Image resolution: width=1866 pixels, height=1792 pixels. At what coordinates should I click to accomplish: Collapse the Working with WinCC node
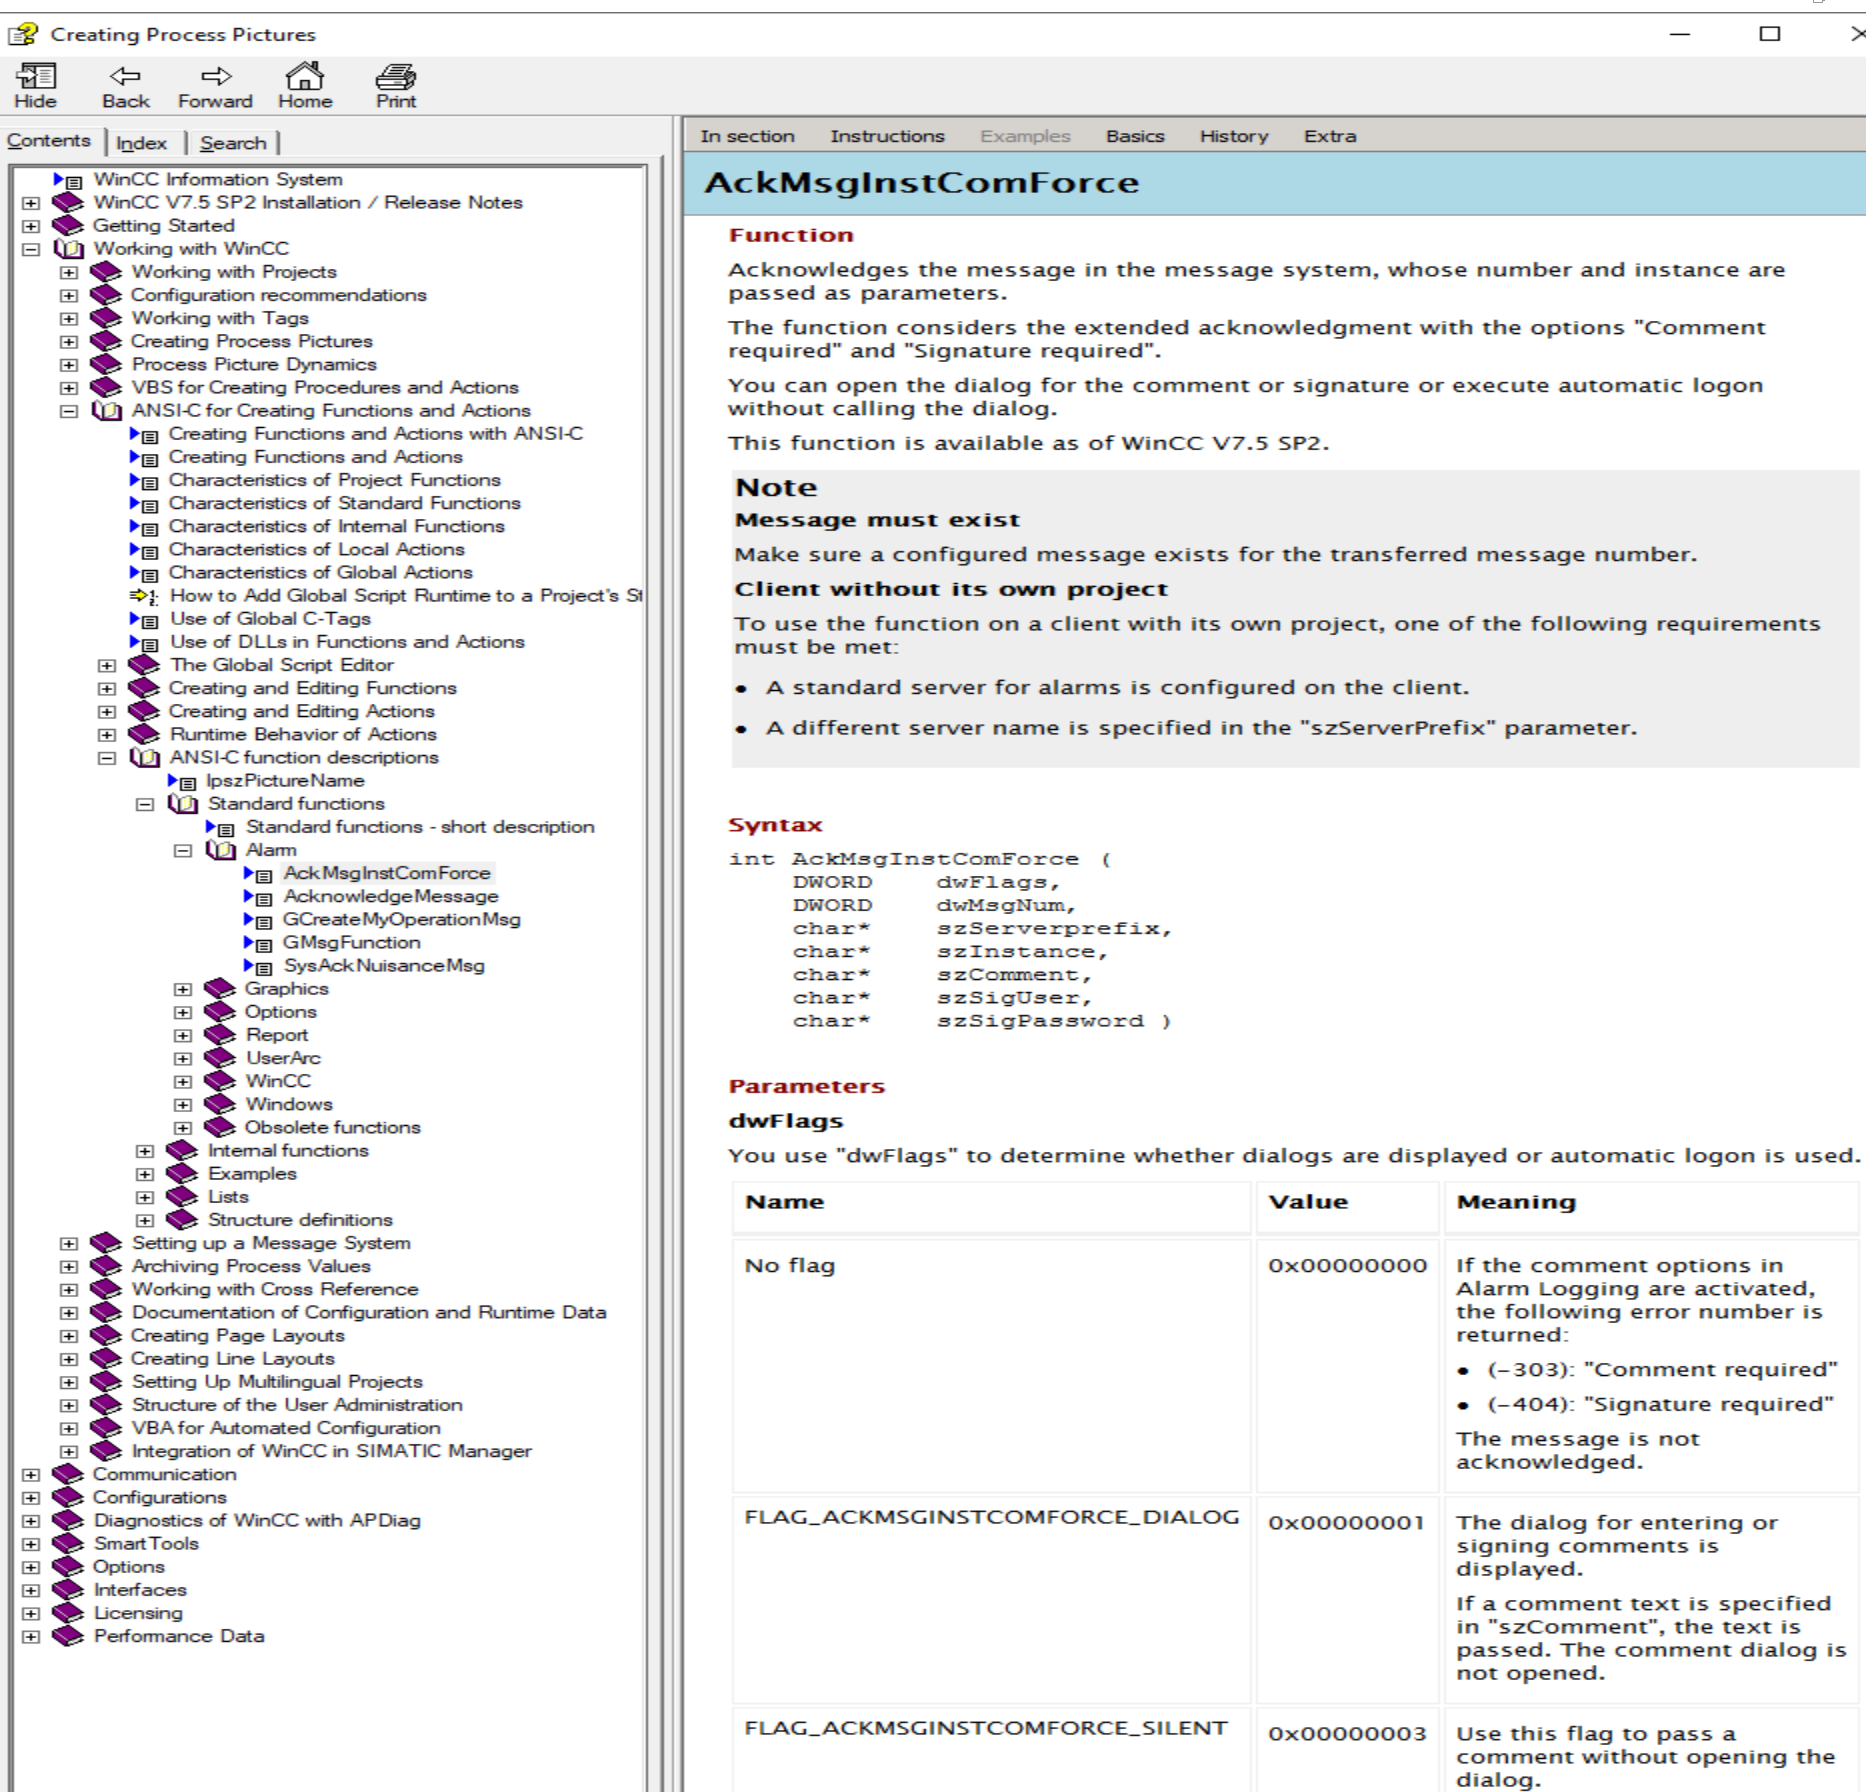tap(31, 249)
